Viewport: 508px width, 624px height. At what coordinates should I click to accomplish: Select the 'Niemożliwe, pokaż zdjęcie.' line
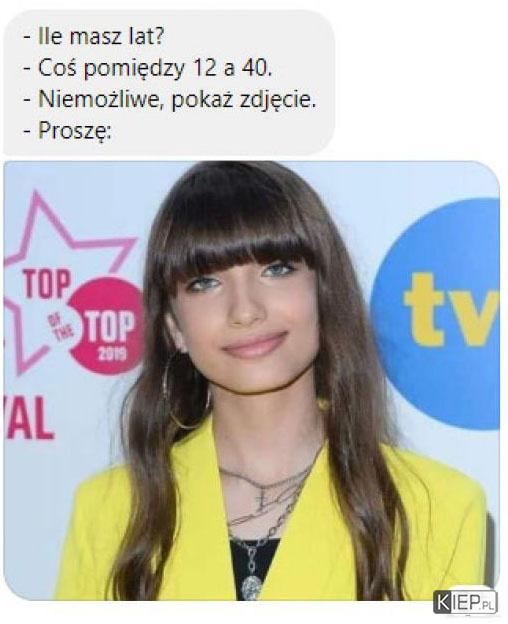click(170, 99)
